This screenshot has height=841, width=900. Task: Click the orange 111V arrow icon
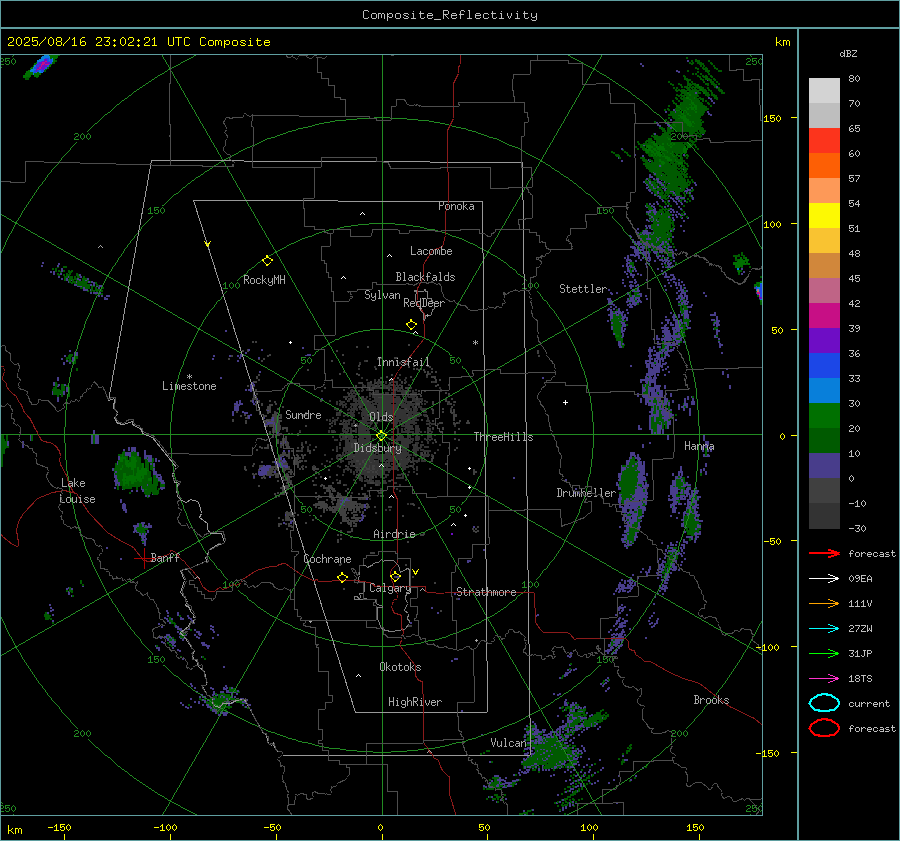click(824, 603)
